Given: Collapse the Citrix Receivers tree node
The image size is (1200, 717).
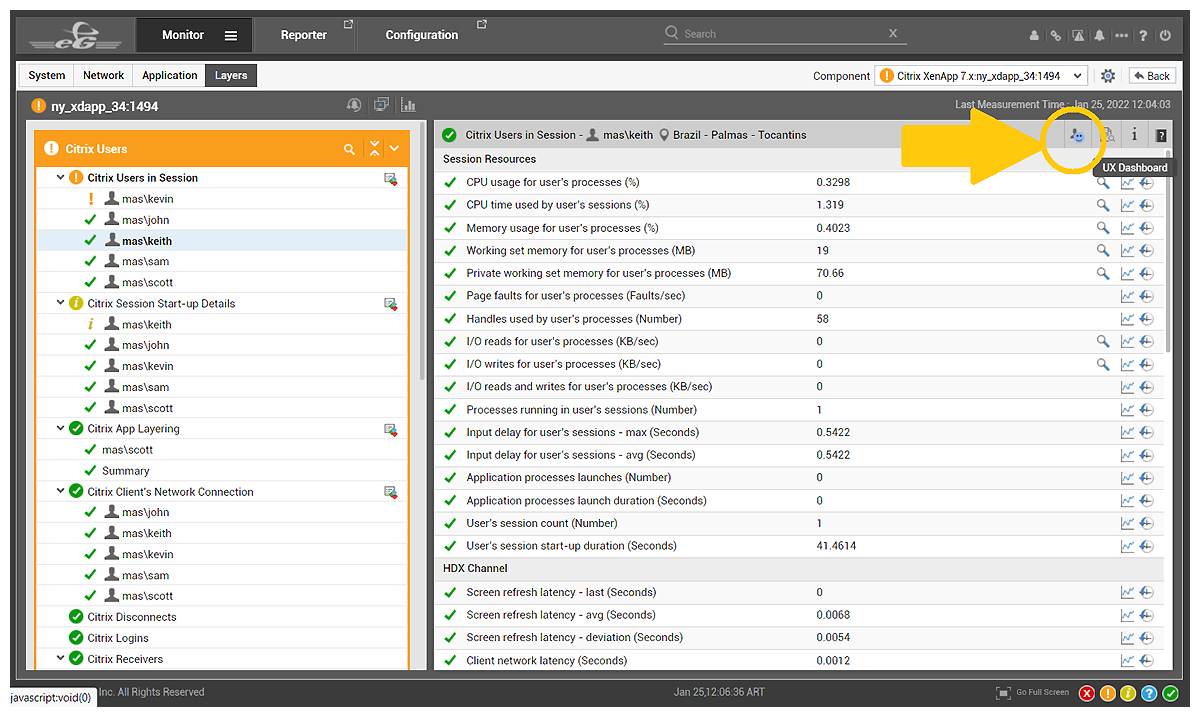Looking at the screenshot, I should point(61,659).
